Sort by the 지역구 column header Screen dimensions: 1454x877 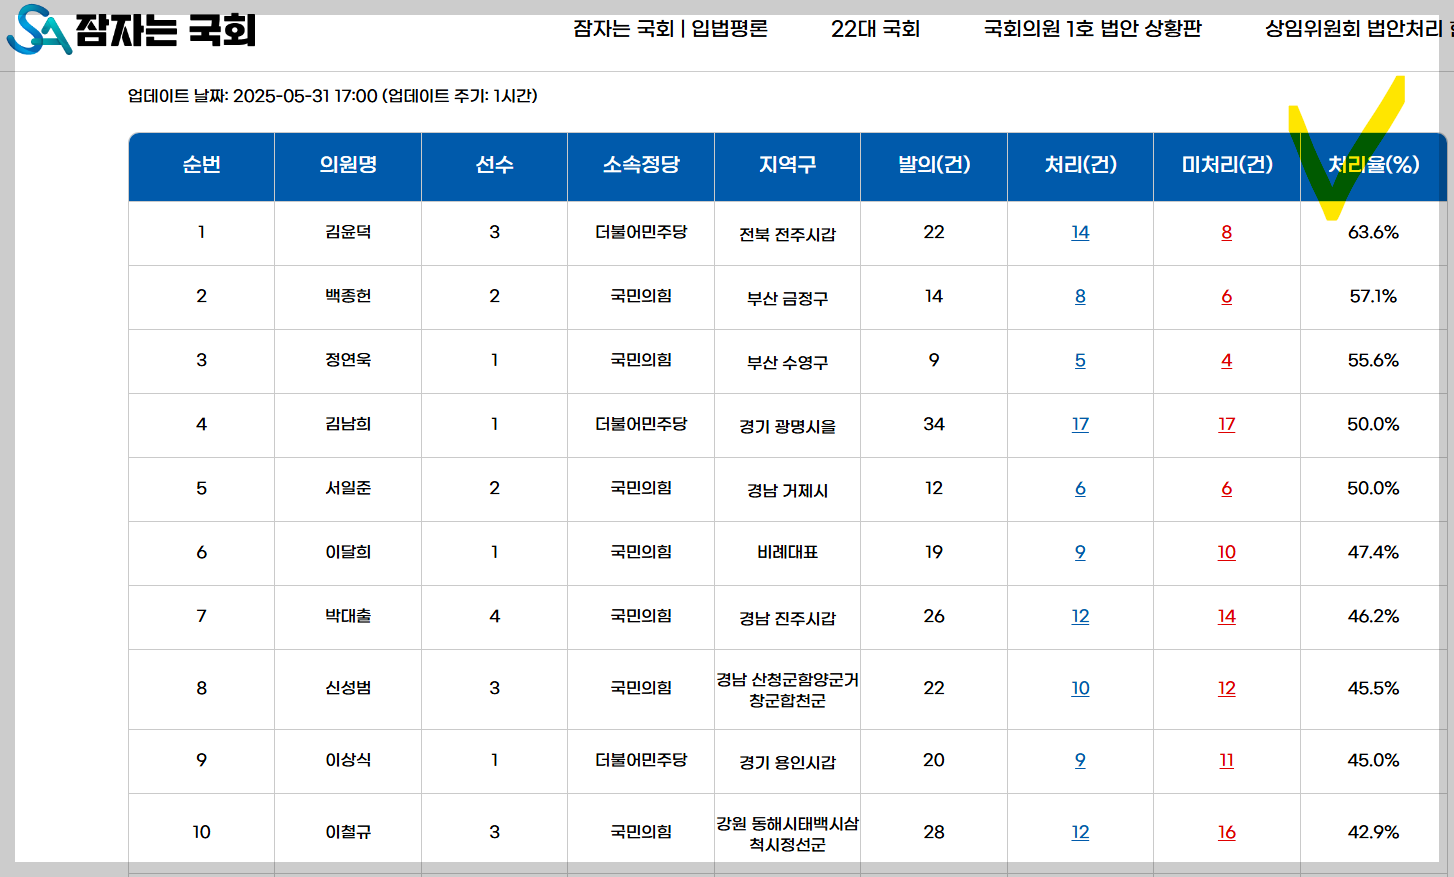click(x=787, y=165)
